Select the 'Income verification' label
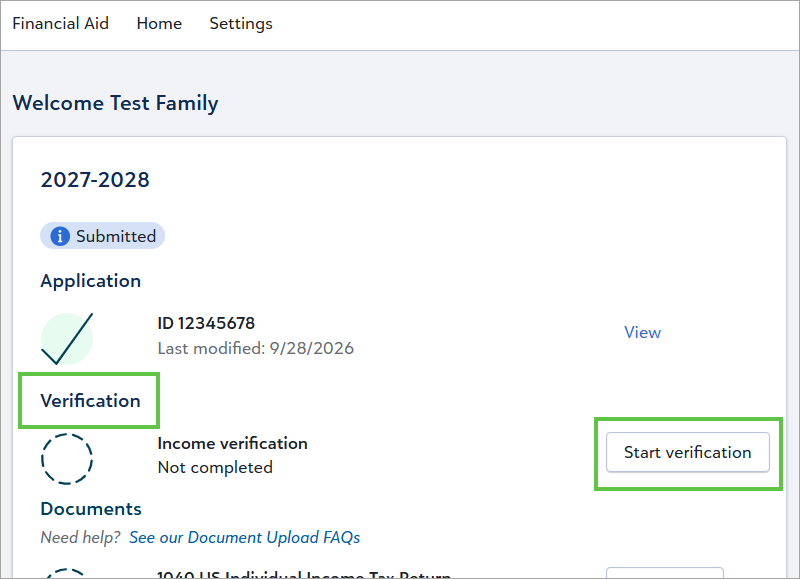 tap(233, 443)
